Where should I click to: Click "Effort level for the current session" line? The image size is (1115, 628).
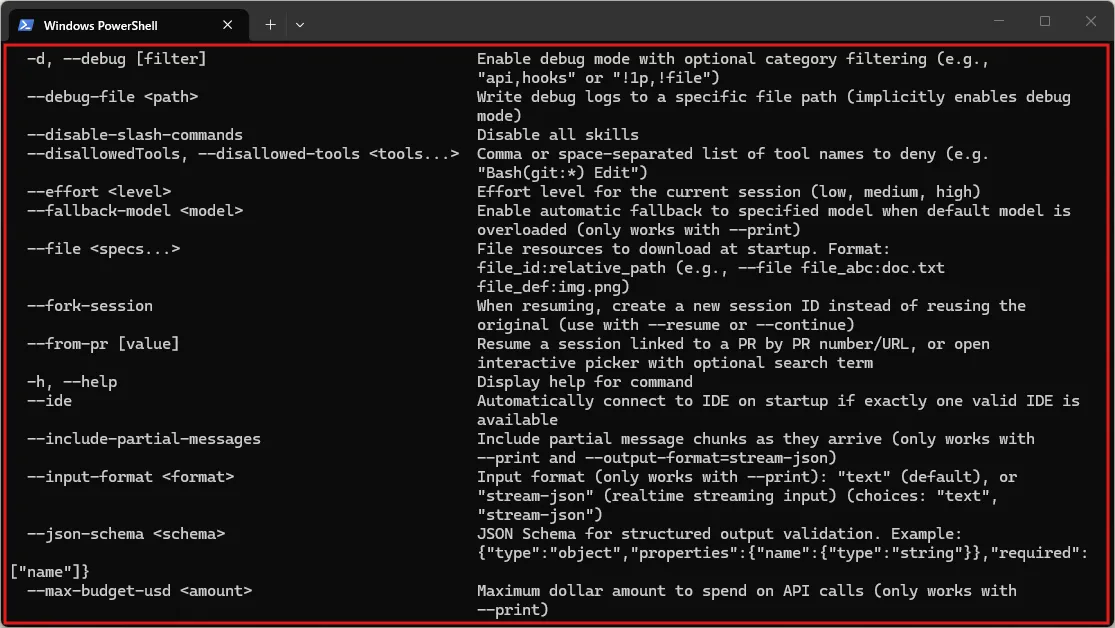pos(729,192)
